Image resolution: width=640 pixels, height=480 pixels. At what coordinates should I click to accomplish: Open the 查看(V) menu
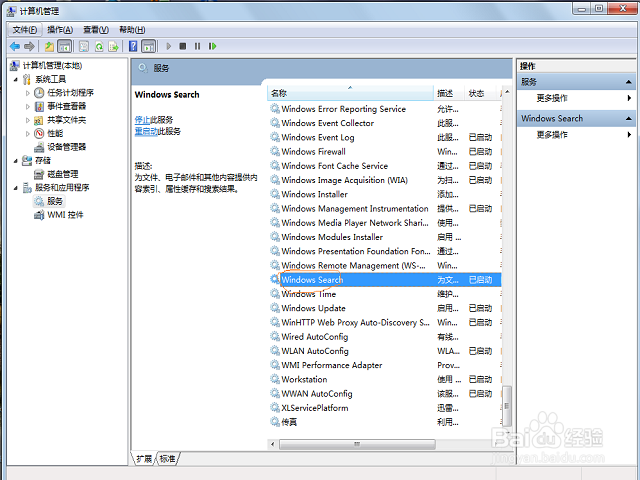coord(96,30)
